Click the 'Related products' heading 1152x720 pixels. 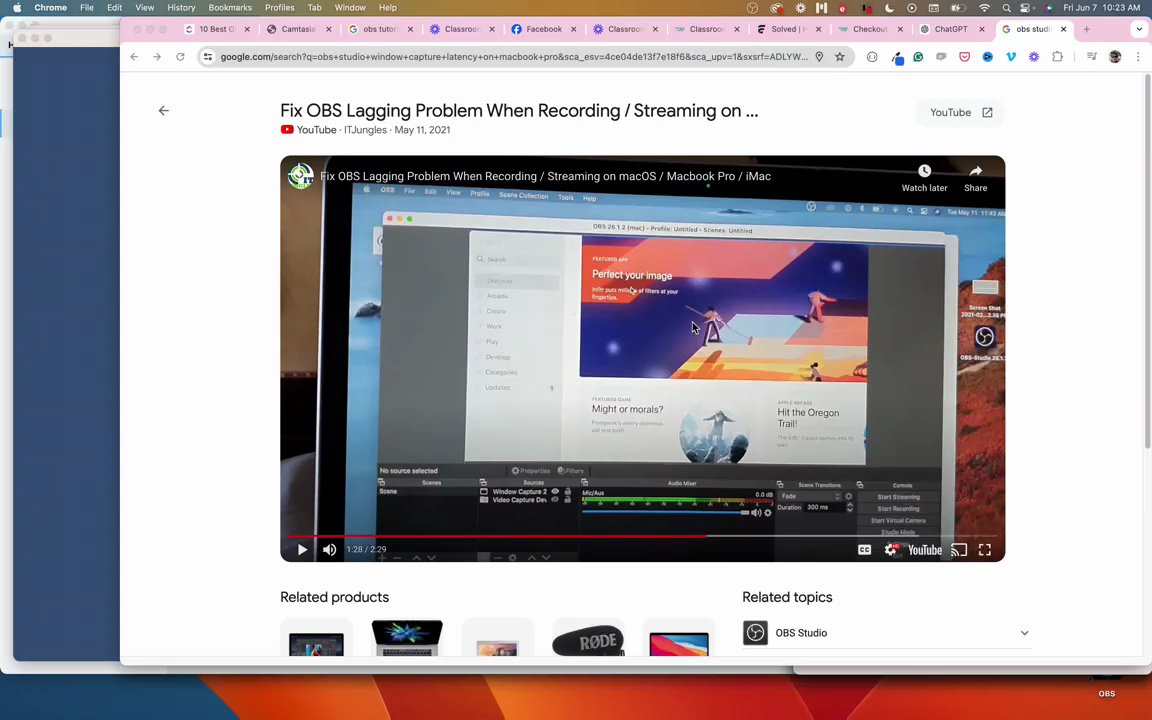point(334,597)
